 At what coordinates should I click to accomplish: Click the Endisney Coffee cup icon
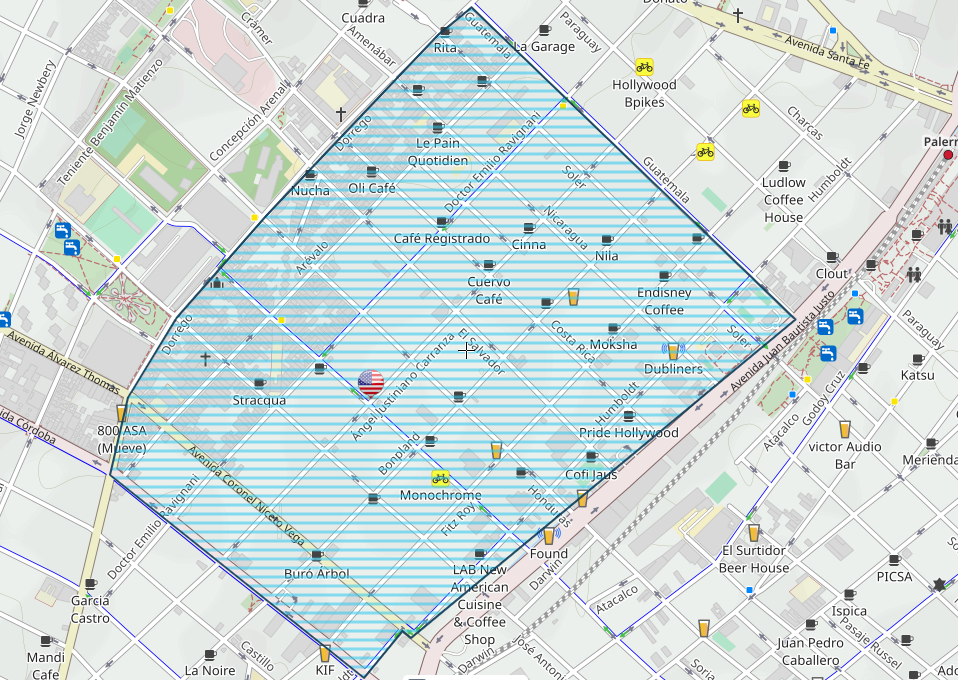tap(664, 277)
